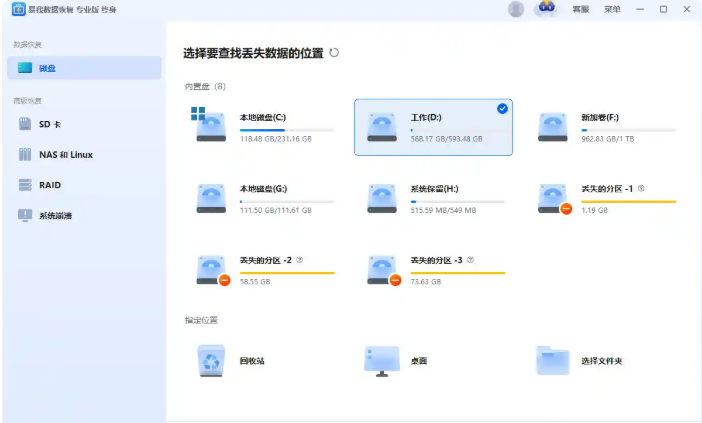
Task: Click help icon next to 丢失的分区 -1
Action: coord(641,188)
